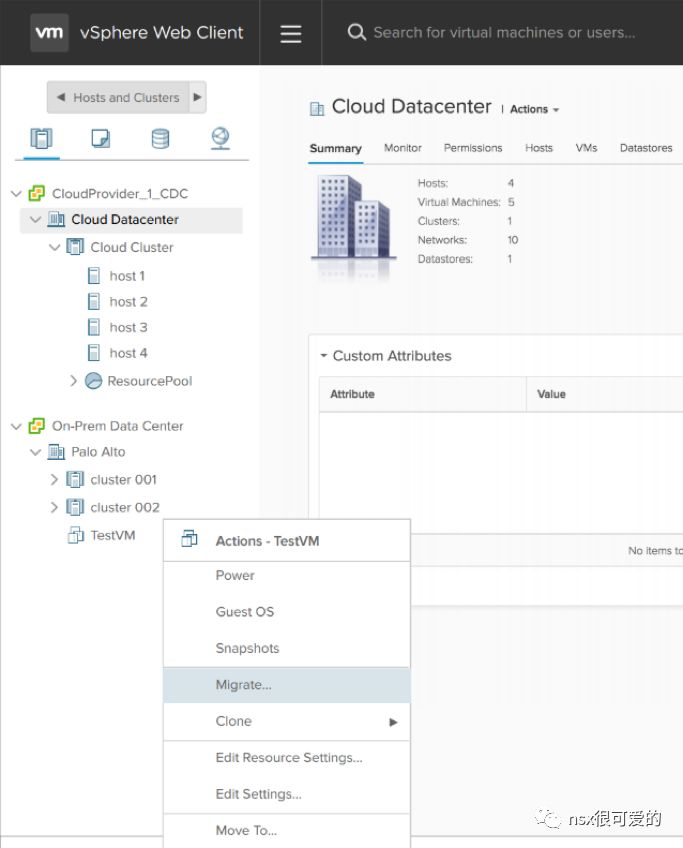Collapse the Cloud Datacenter tree node

[36, 220]
